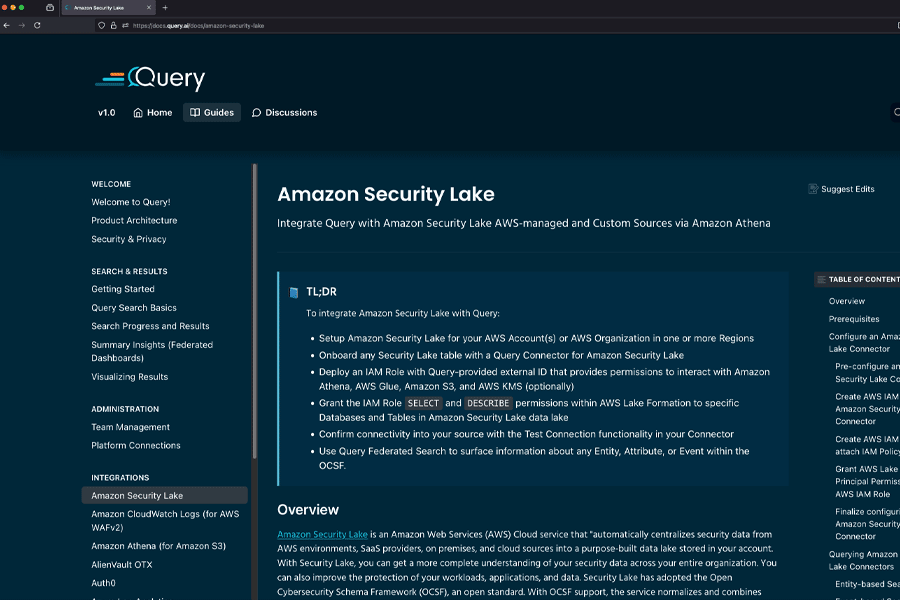The width and height of the screenshot is (900, 600).
Task: Select Team Management in sidebar
Action: coord(130,427)
